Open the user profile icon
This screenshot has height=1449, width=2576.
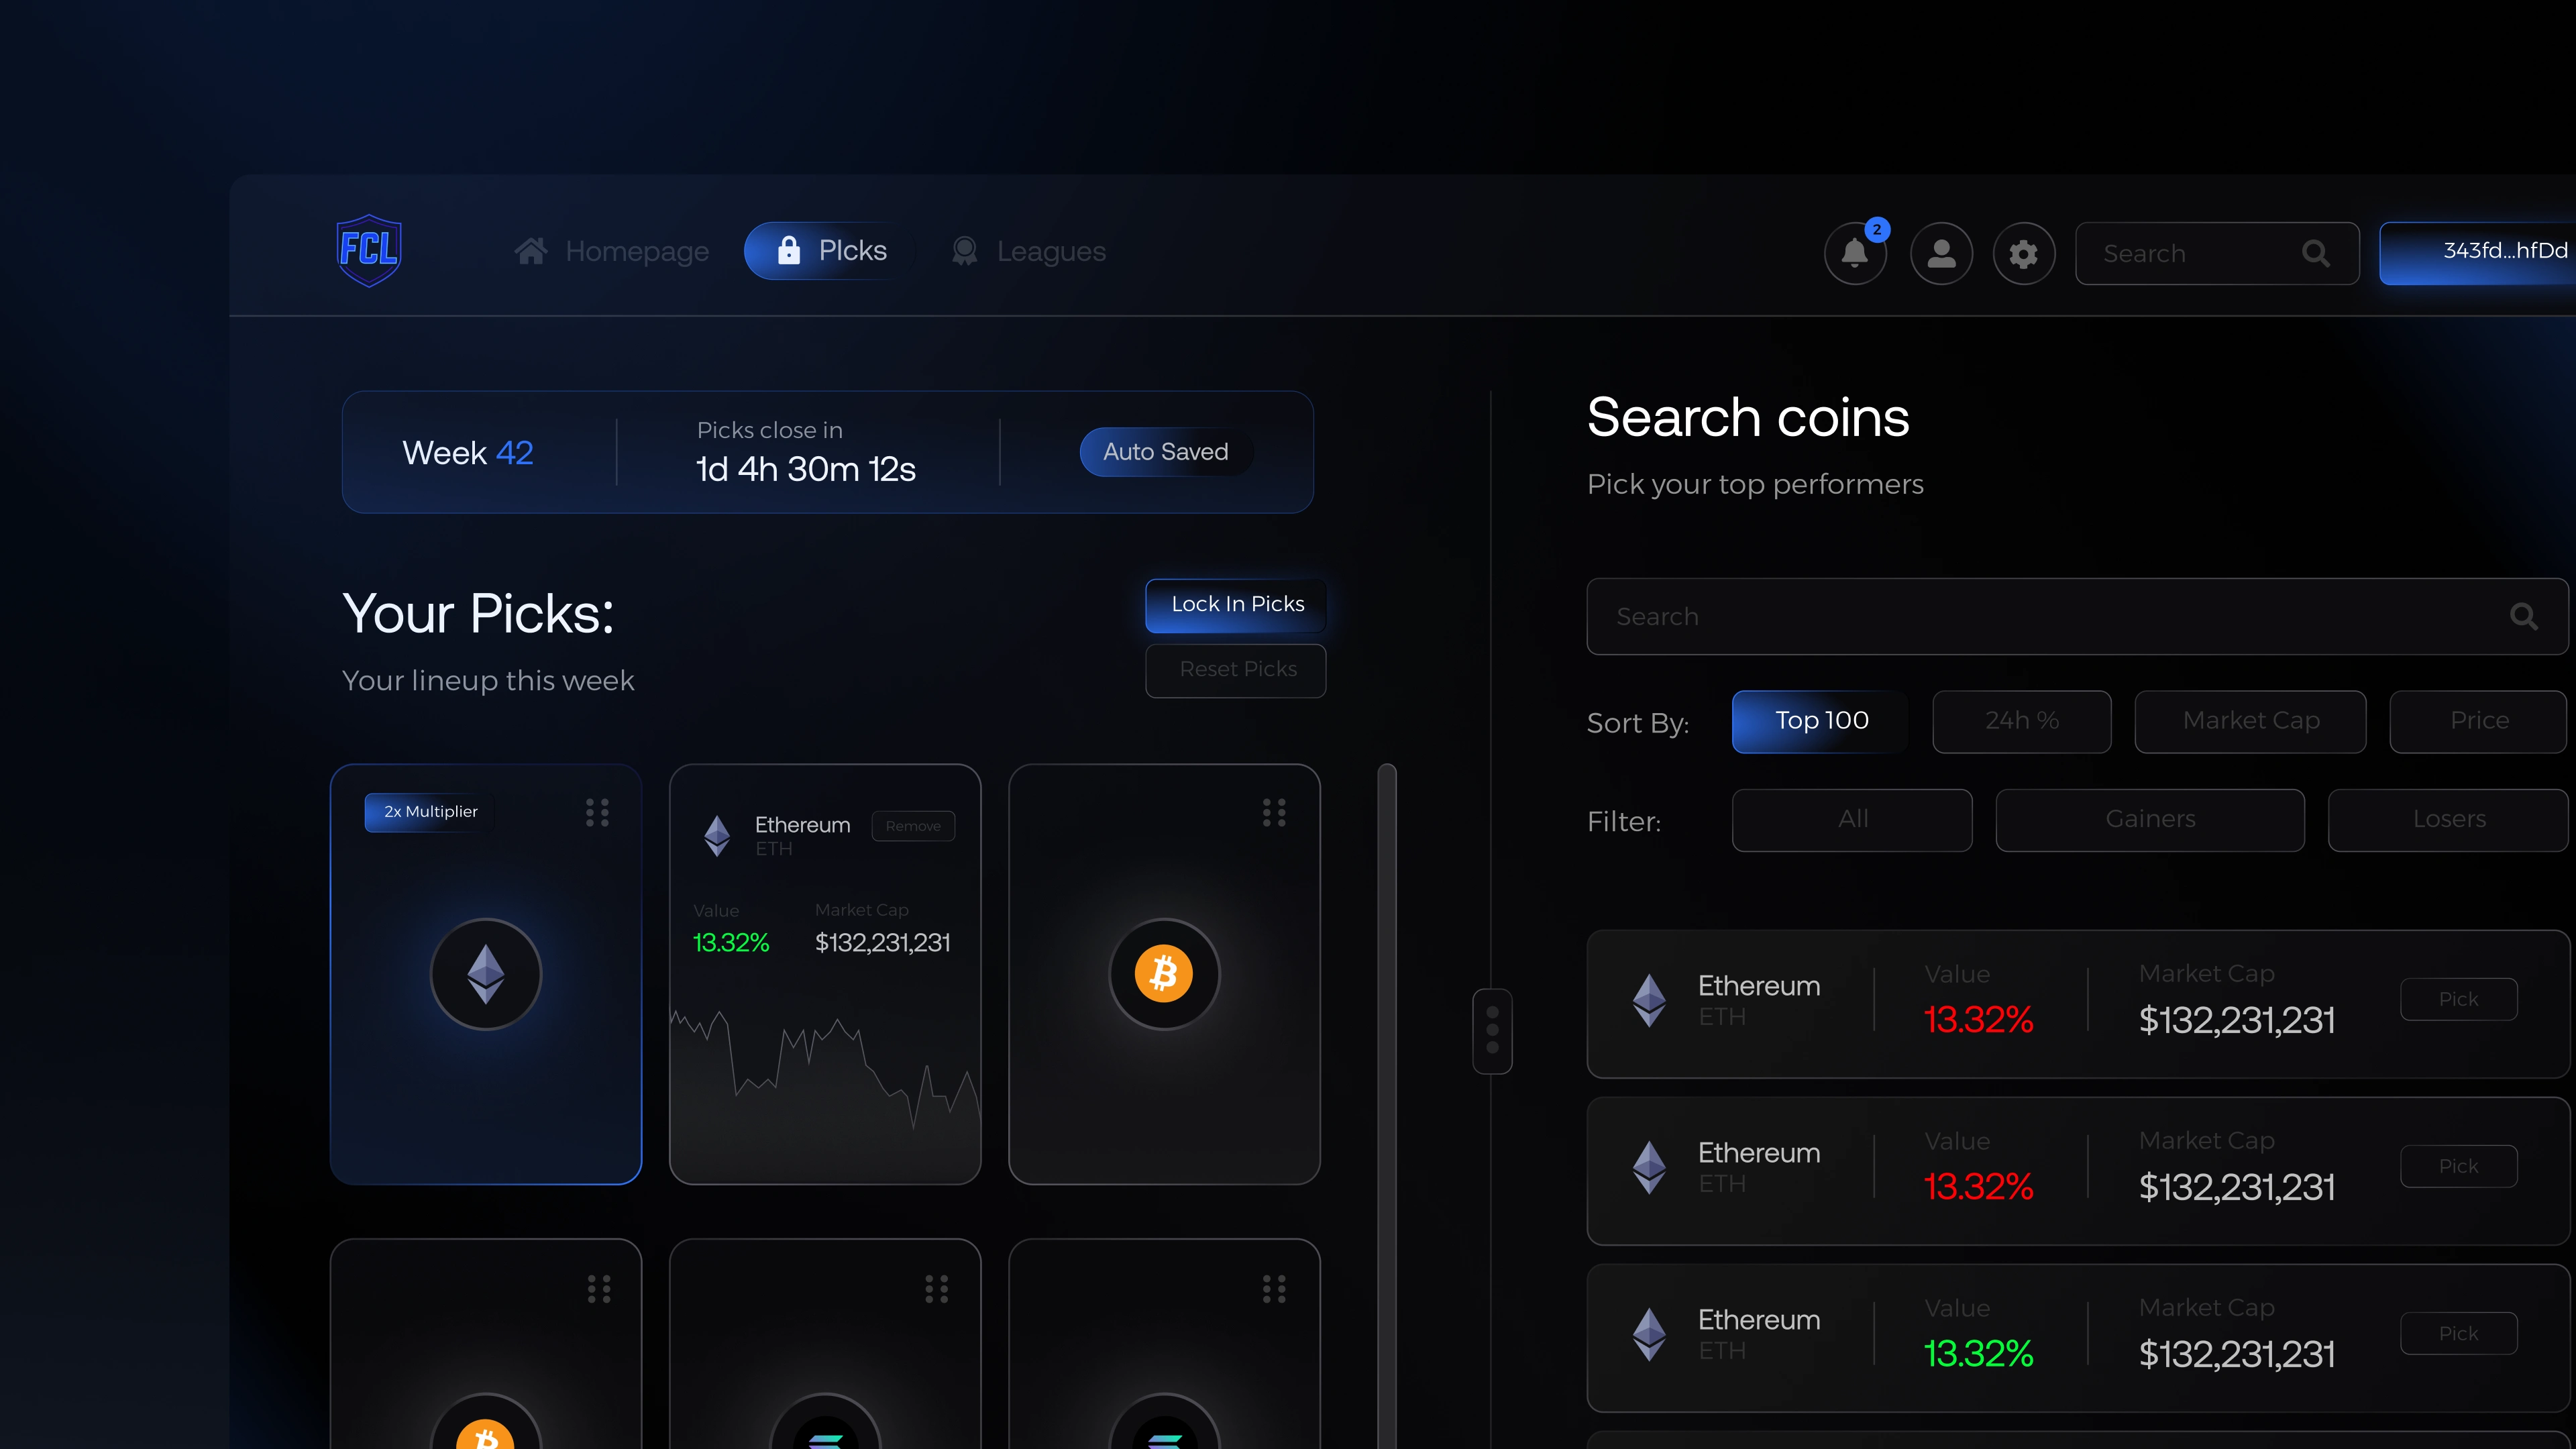[1941, 253]
